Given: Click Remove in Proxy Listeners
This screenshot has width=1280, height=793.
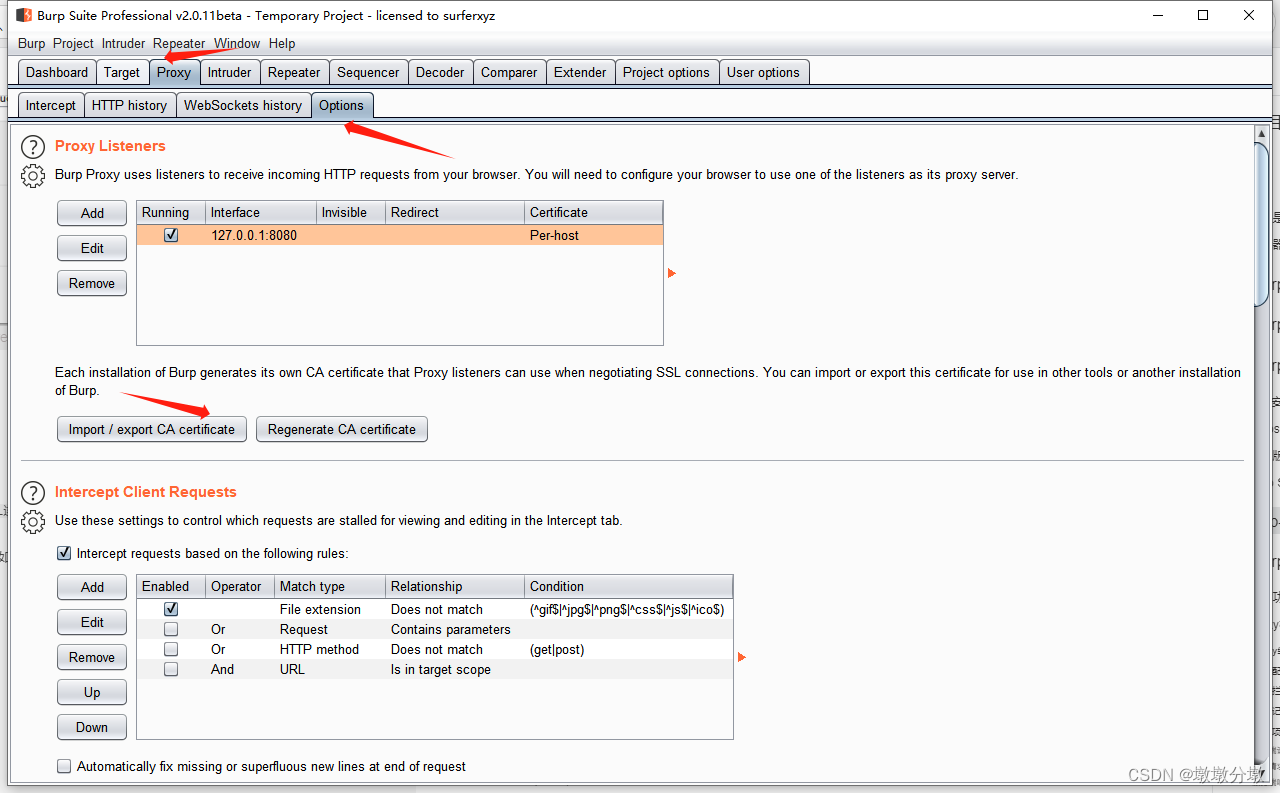Looking at the screenshot, I should tap(92, 283).
